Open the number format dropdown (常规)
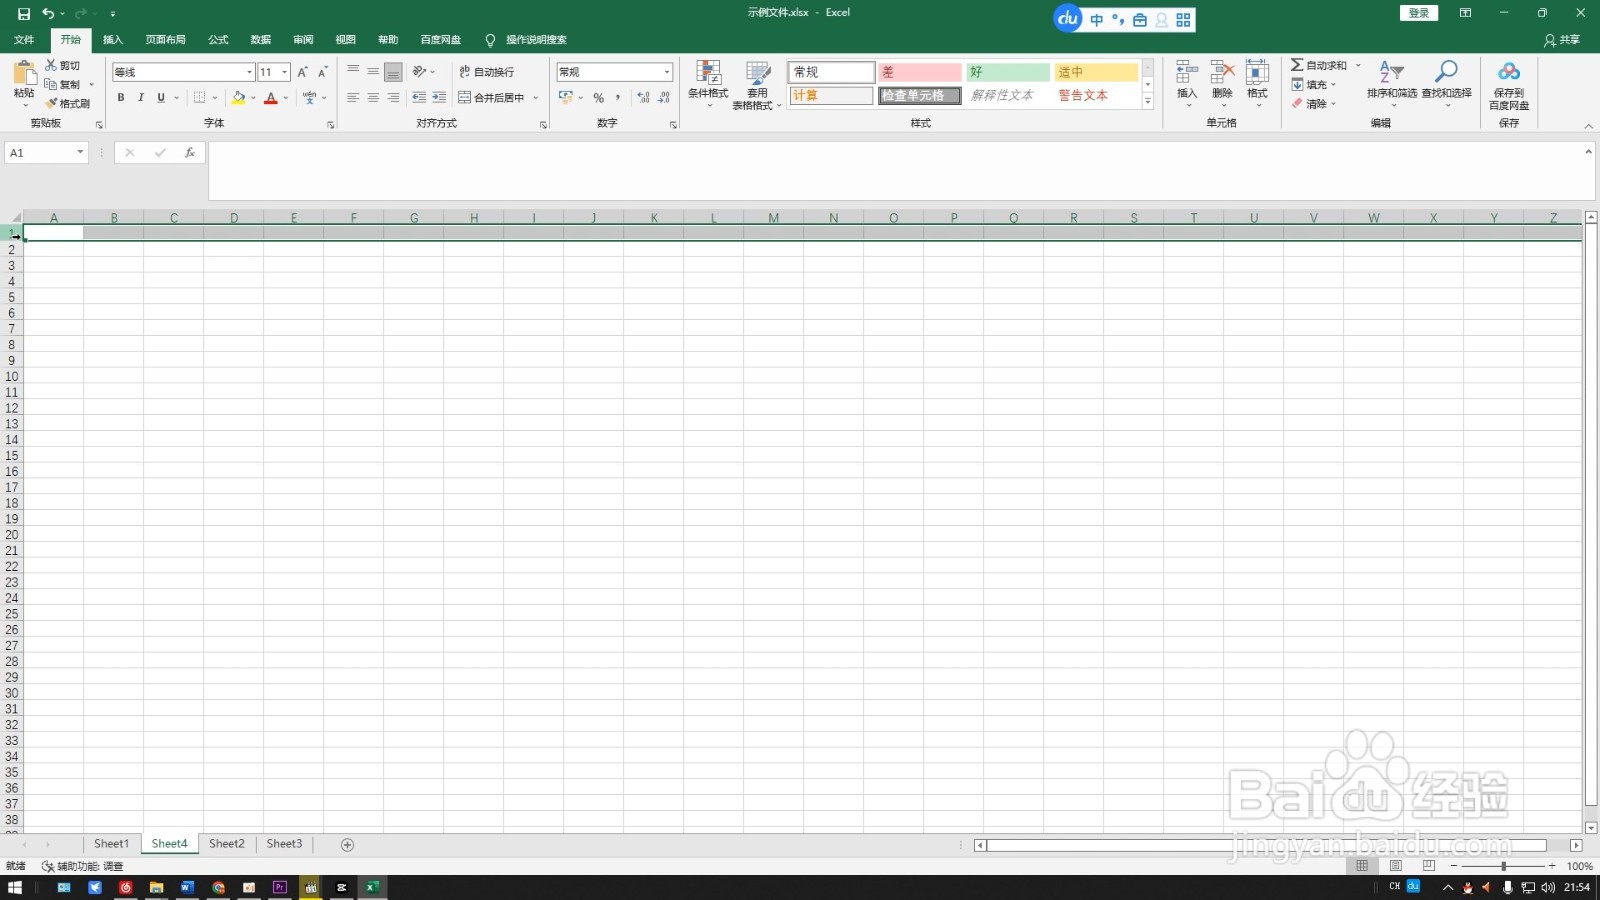Viewport: 1600px width, 900px height. coord(667,72)
